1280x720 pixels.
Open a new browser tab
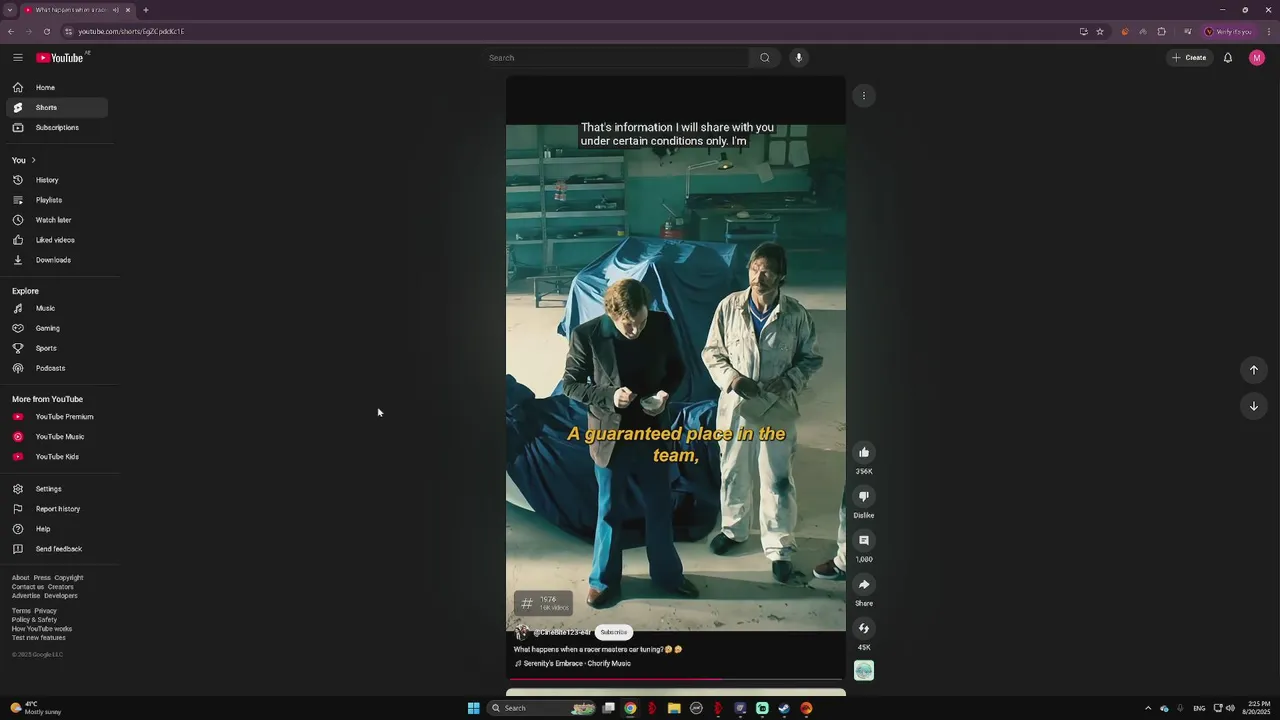146,10
